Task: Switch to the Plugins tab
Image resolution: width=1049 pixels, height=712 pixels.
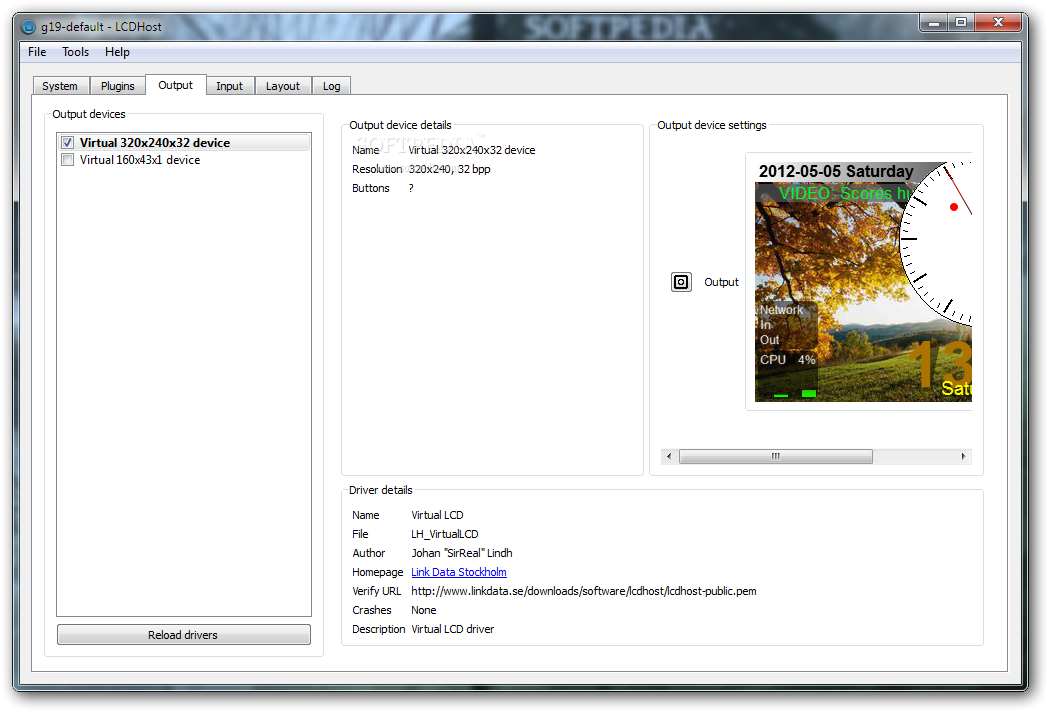Action: (x=118, y=86)
